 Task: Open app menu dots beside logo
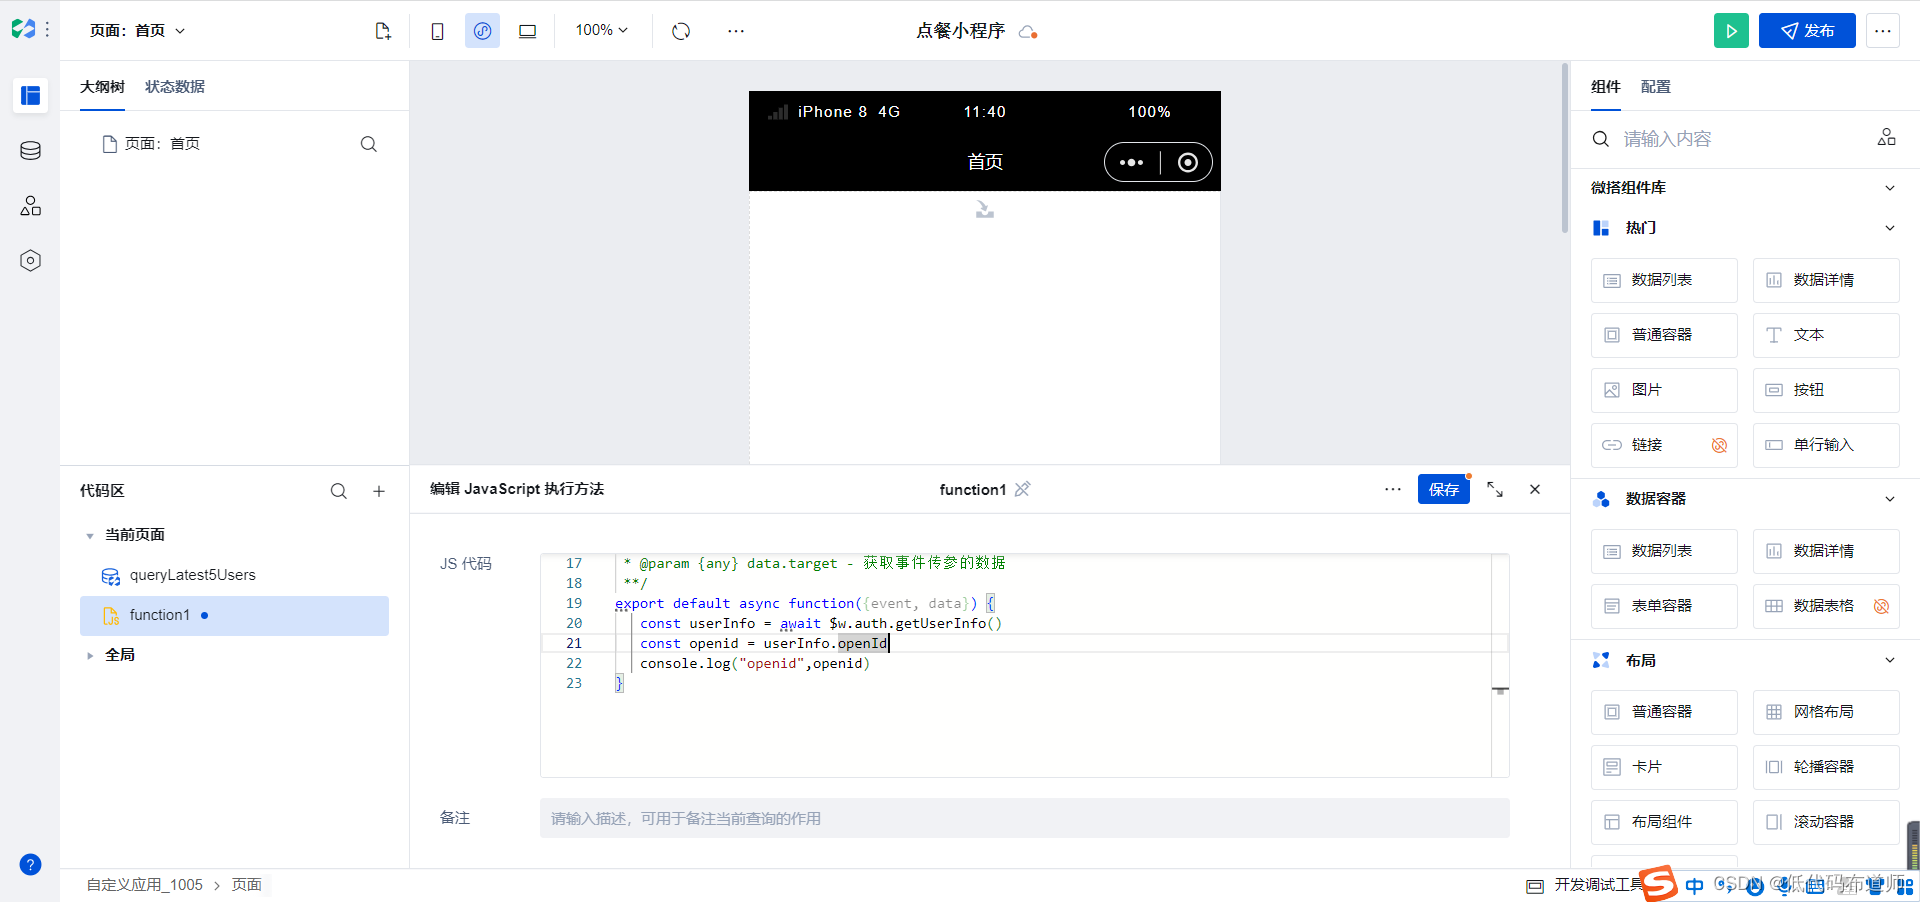(47, 30)
